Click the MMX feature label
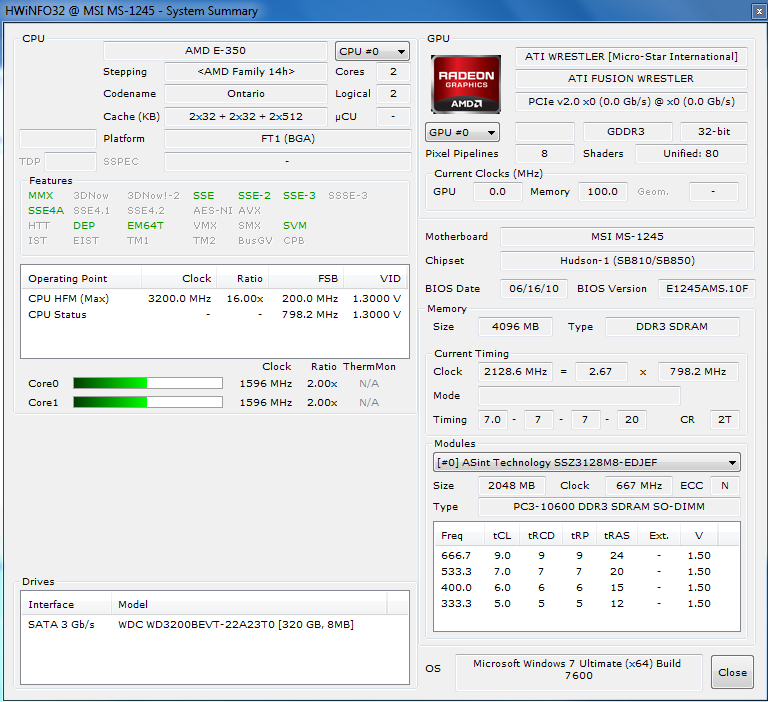The height and width of the screenshot is (702, 768). tap(41, 195)
